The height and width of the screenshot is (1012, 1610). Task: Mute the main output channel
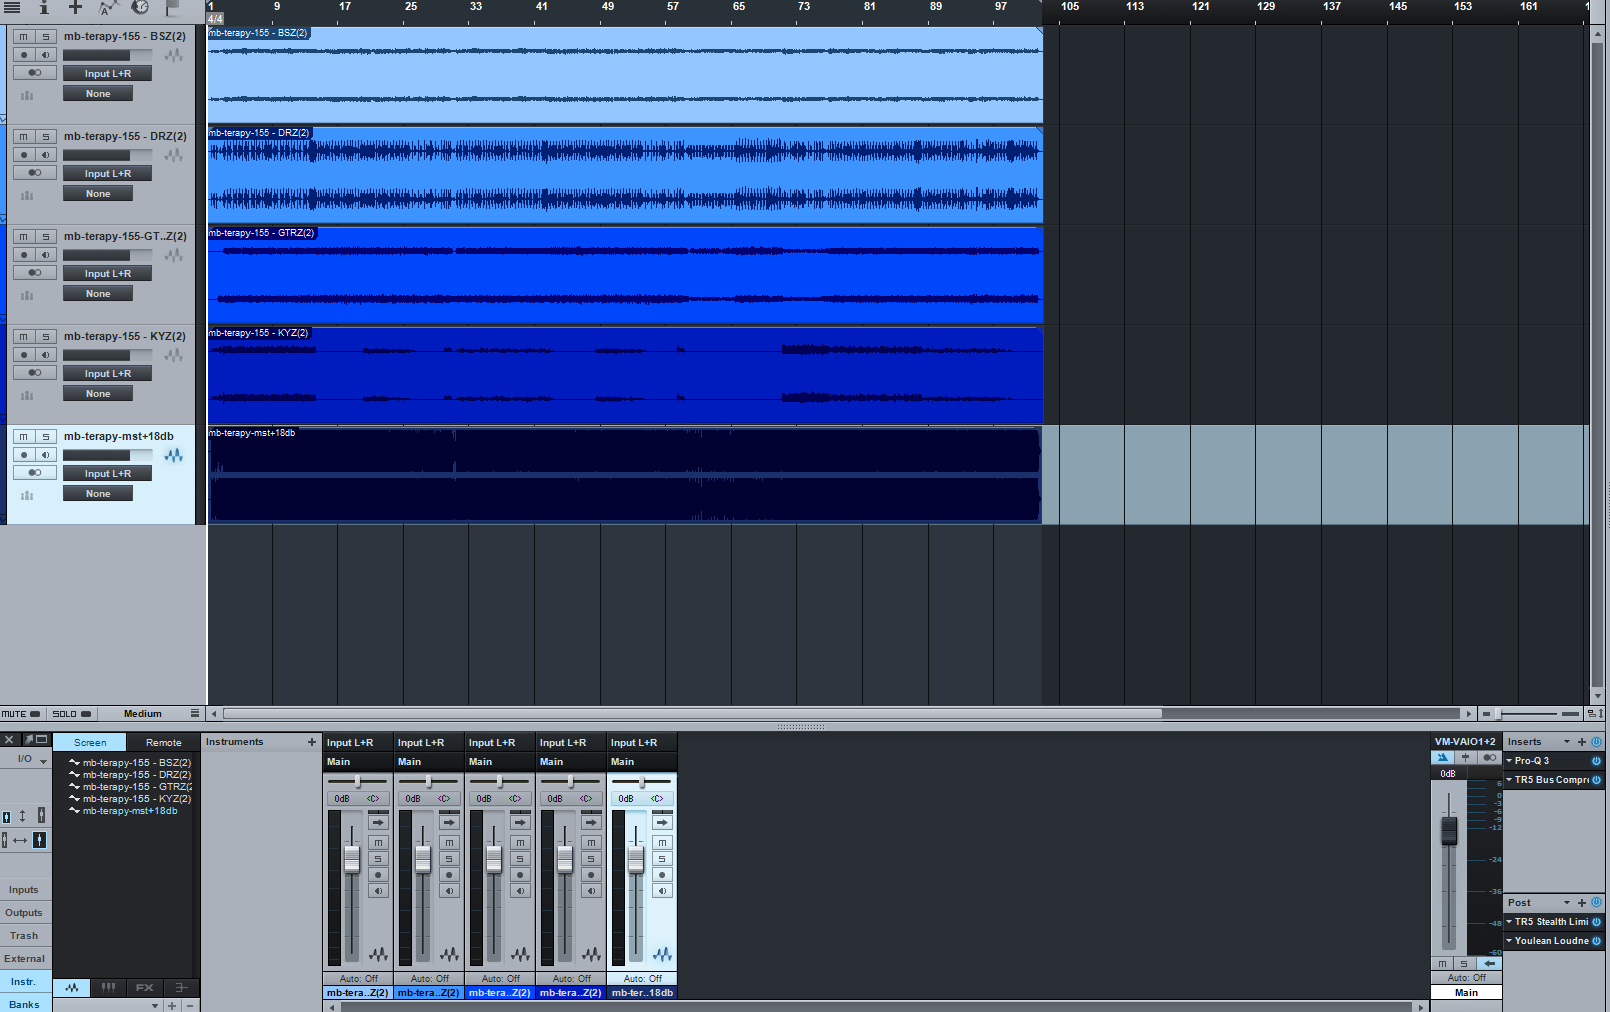pos(1442,964)
